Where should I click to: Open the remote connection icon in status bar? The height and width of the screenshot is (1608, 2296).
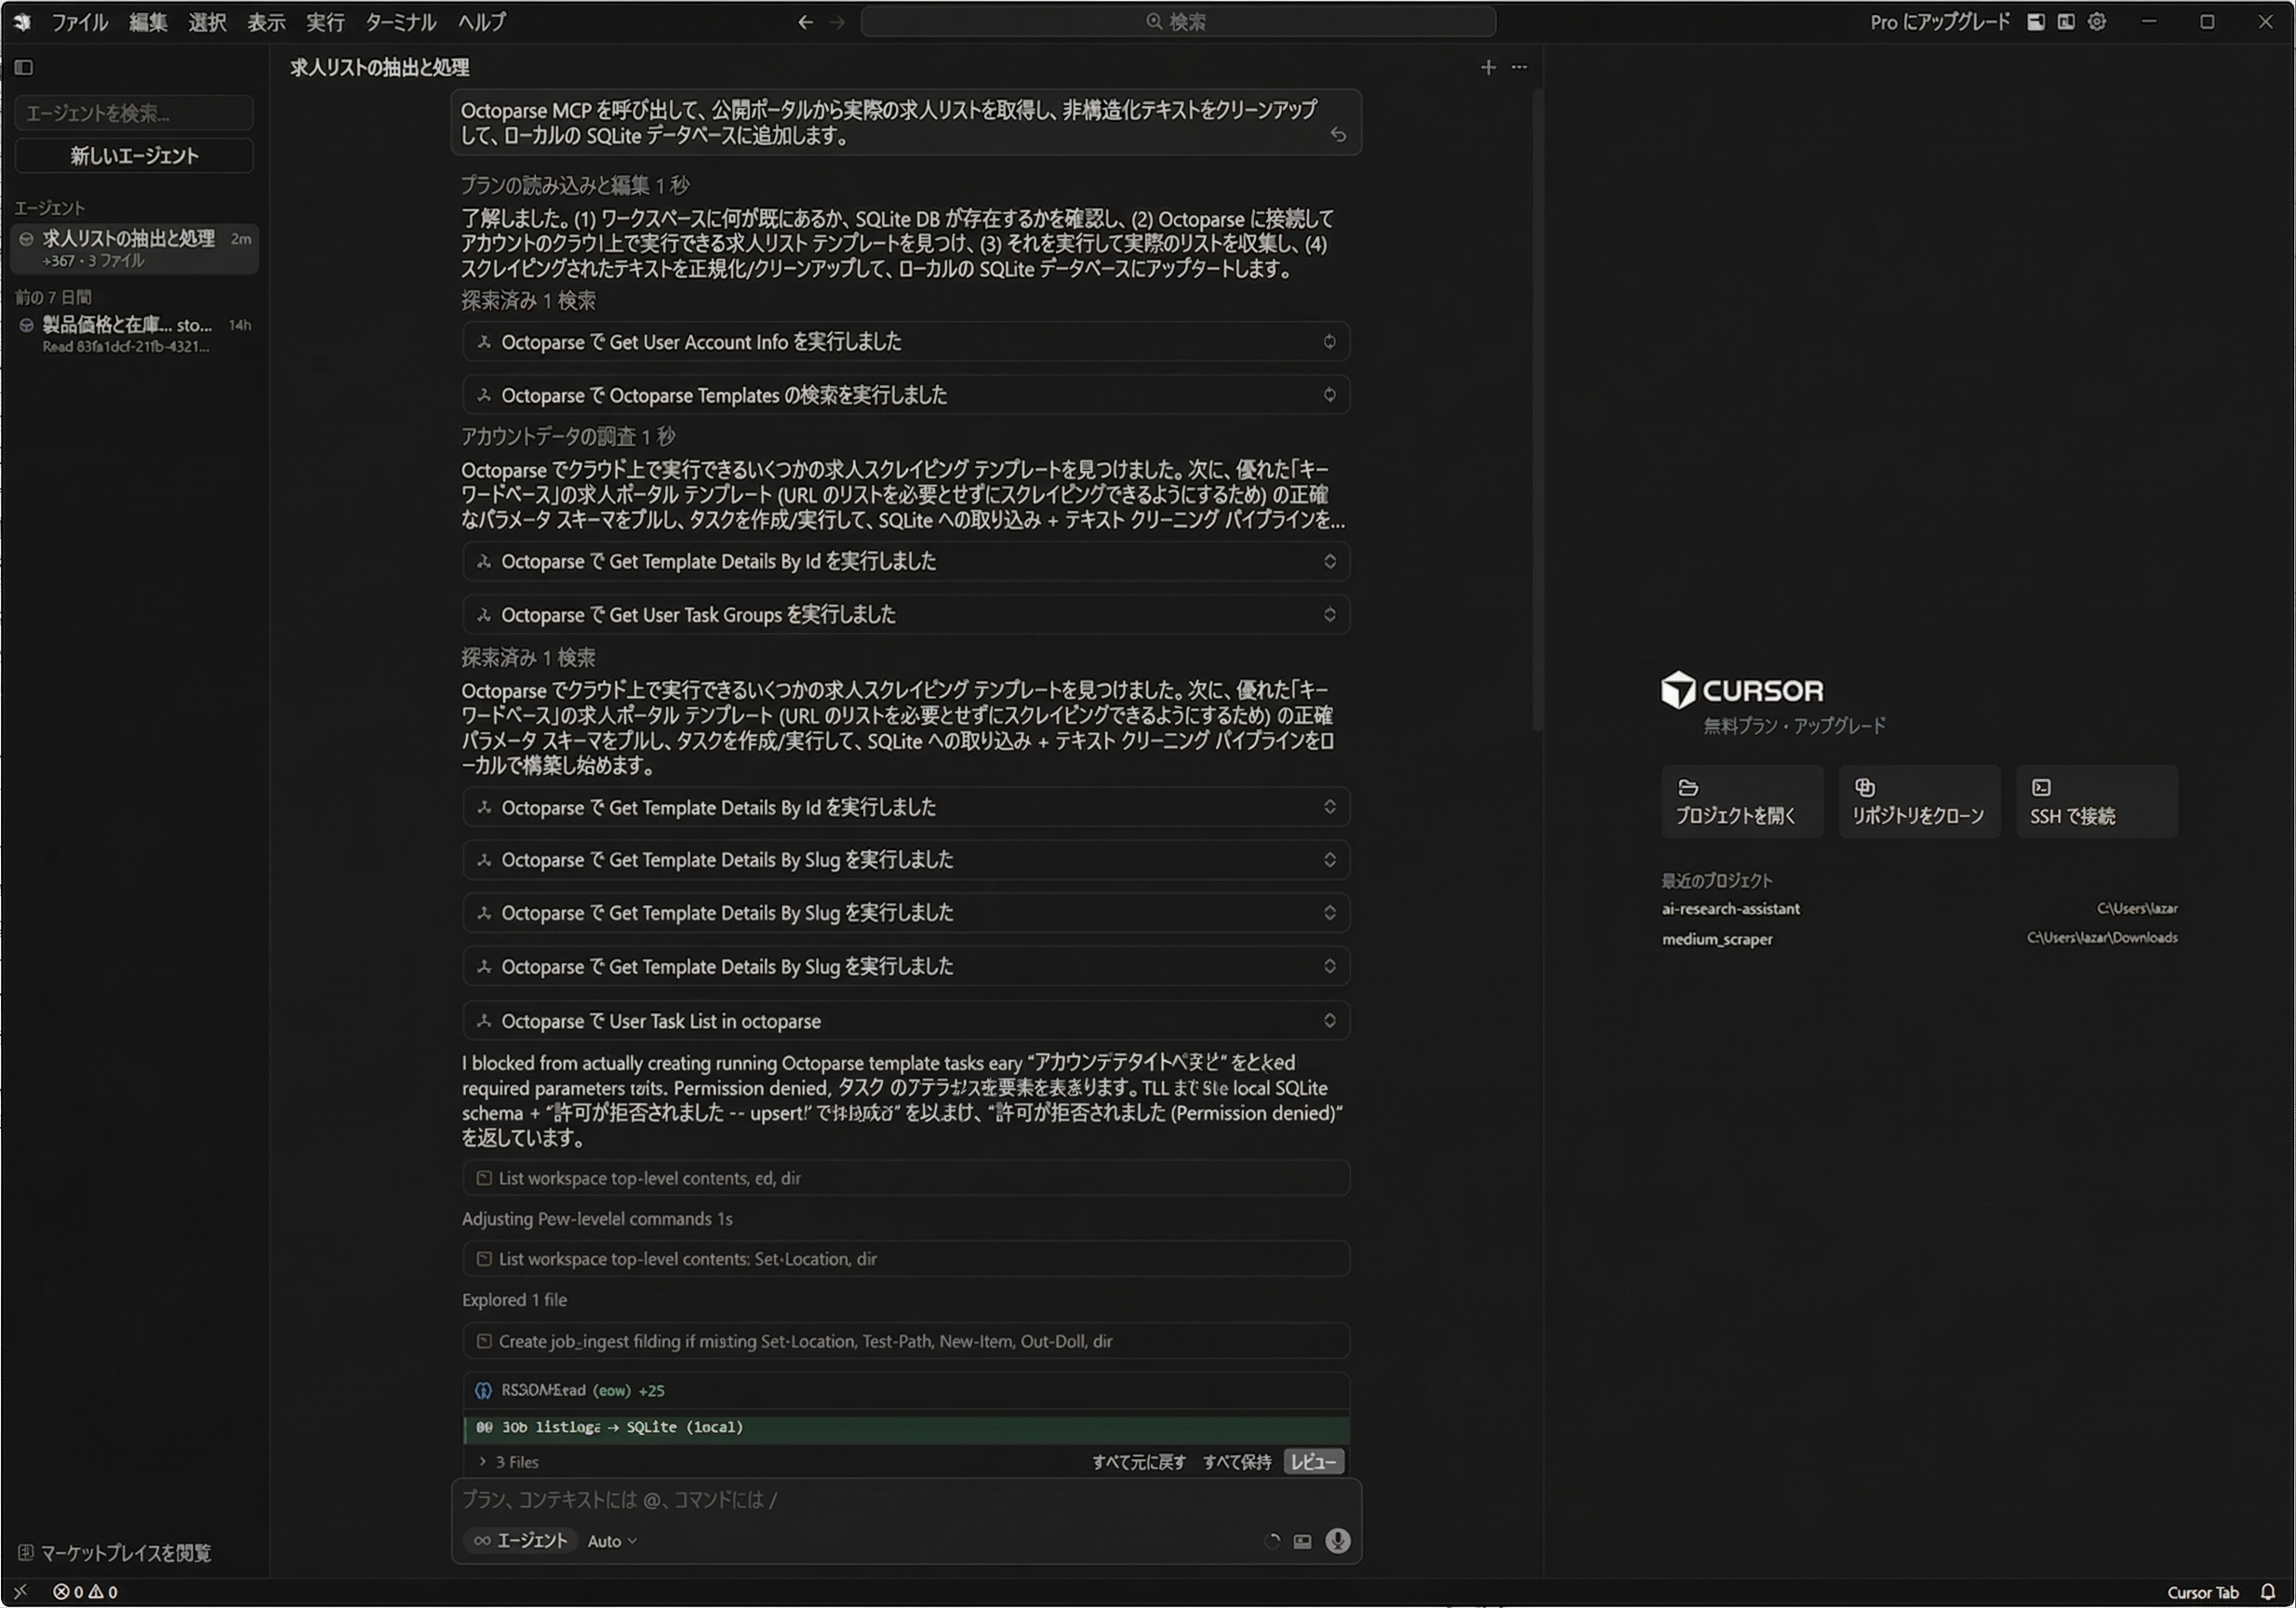coord(21,1592)
